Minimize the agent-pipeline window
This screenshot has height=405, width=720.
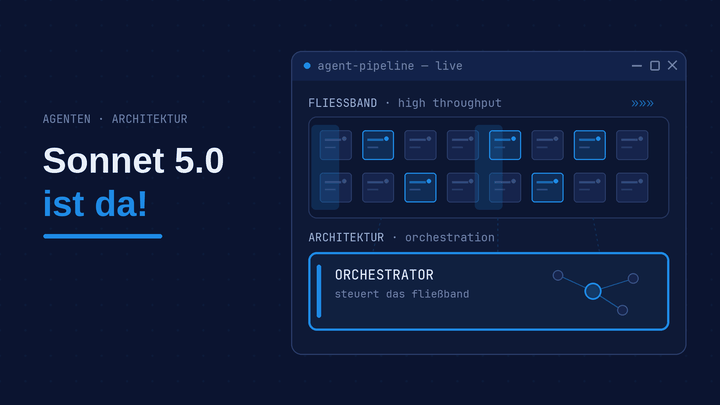(x=636, y=66)
